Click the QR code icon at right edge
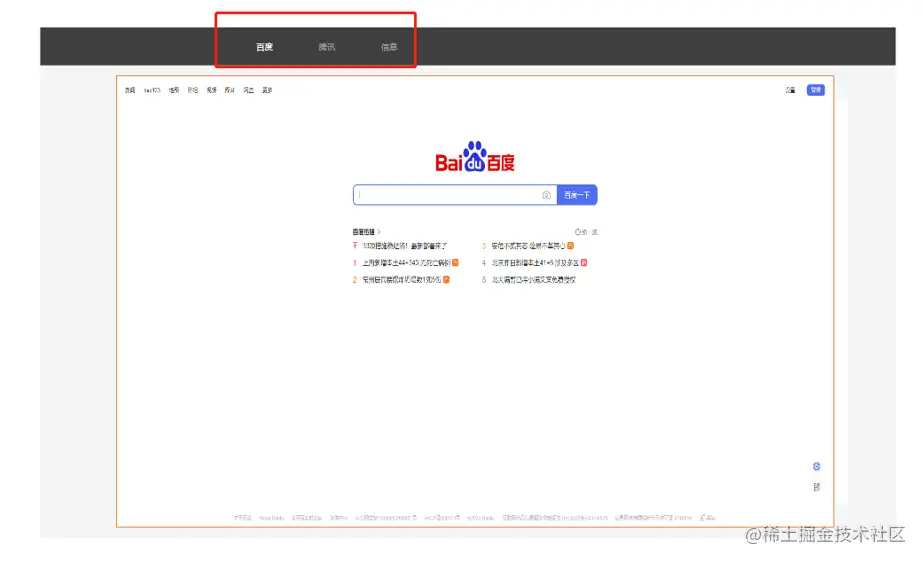Viewport: 923px width, 562px height. pos(816,487)
